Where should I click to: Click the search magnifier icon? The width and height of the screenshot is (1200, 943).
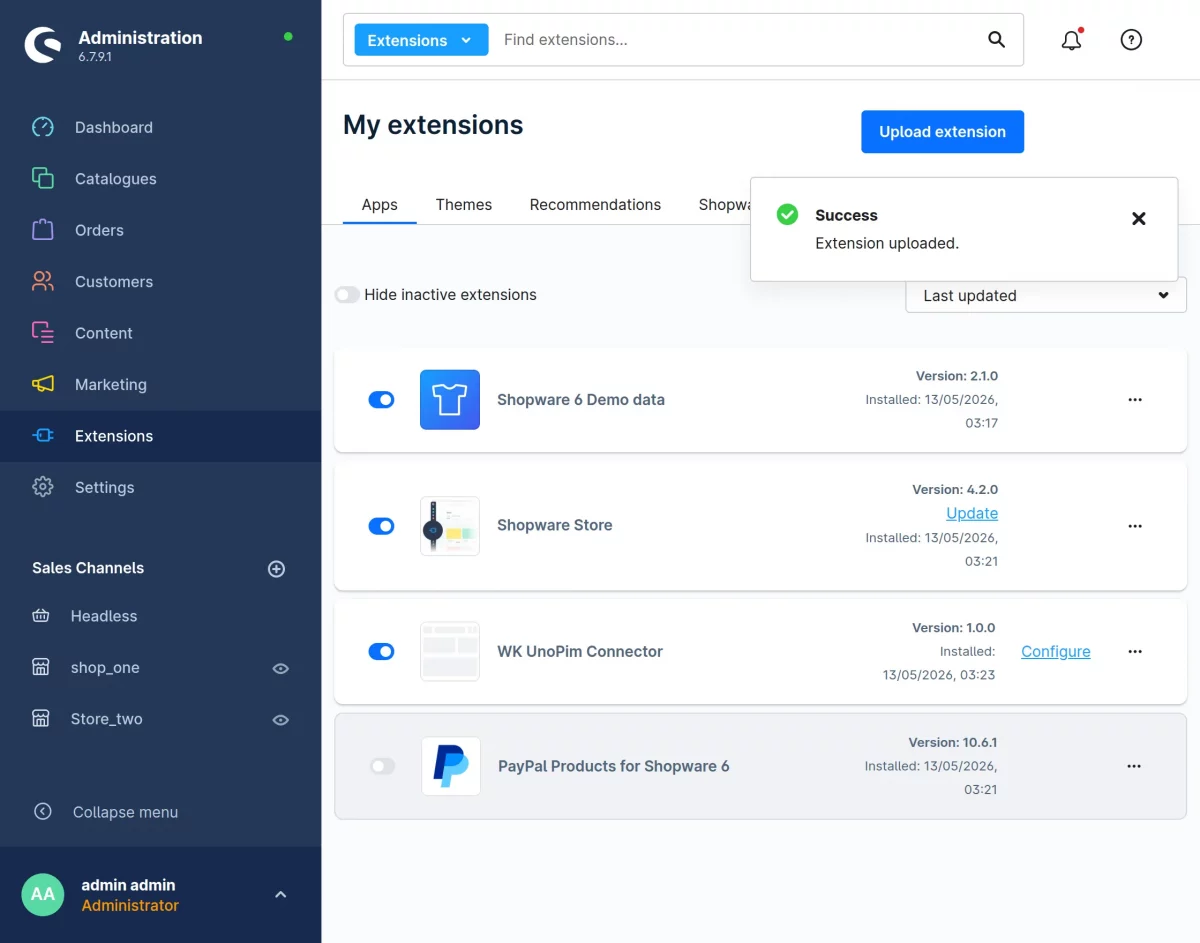pos(996,40)
